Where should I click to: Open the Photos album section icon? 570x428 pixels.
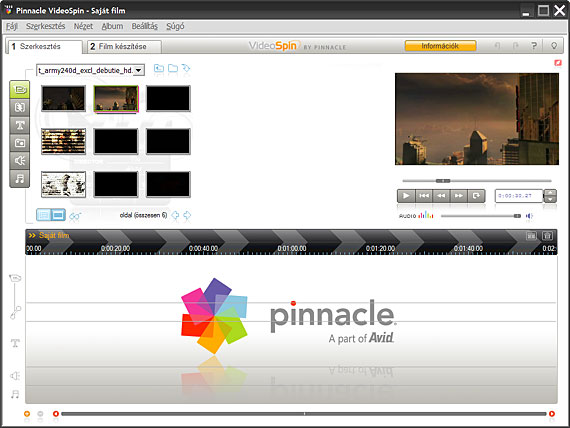pos(20,143)
